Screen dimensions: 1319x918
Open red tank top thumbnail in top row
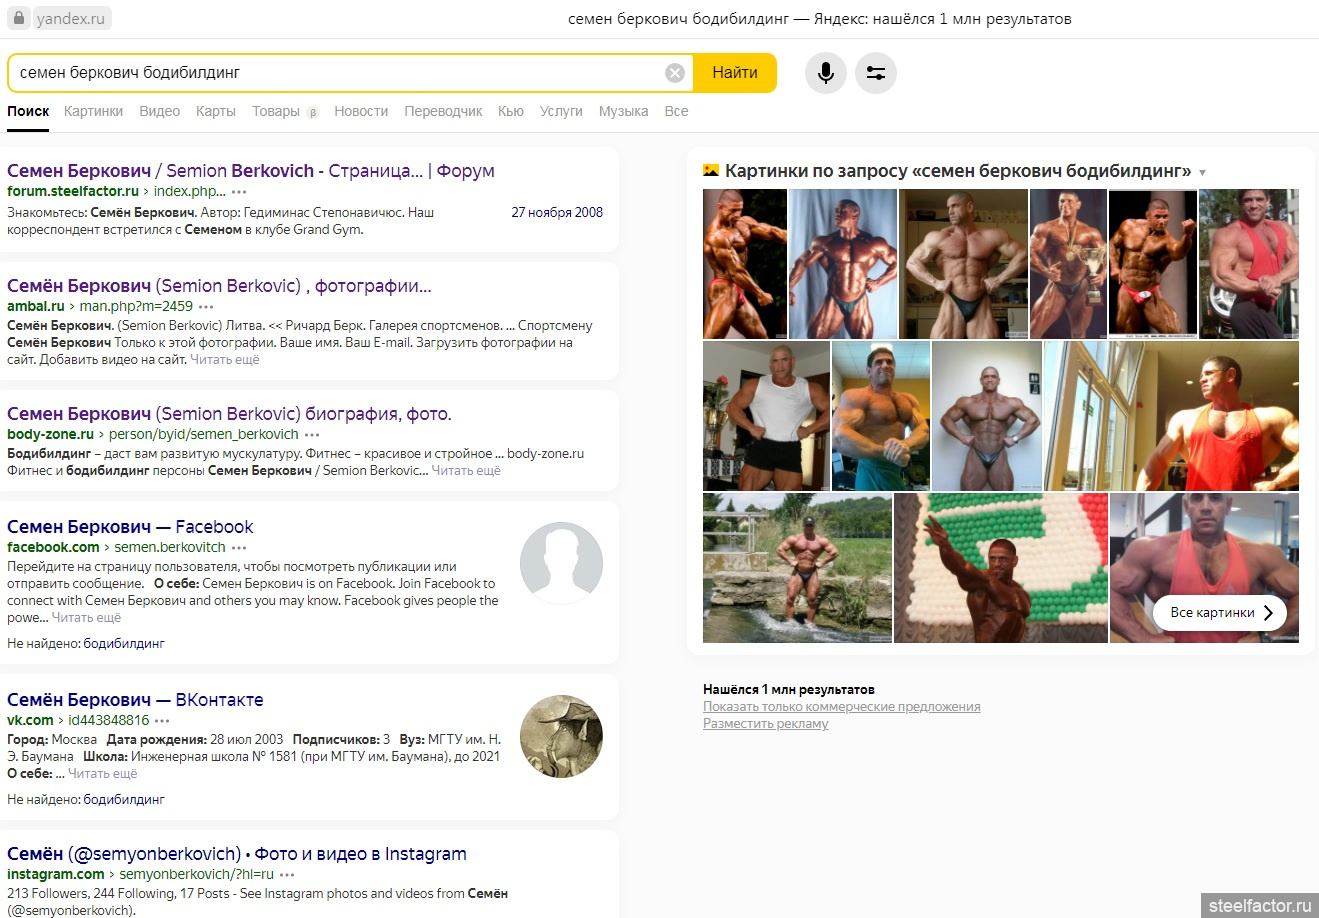[1249, 264]
